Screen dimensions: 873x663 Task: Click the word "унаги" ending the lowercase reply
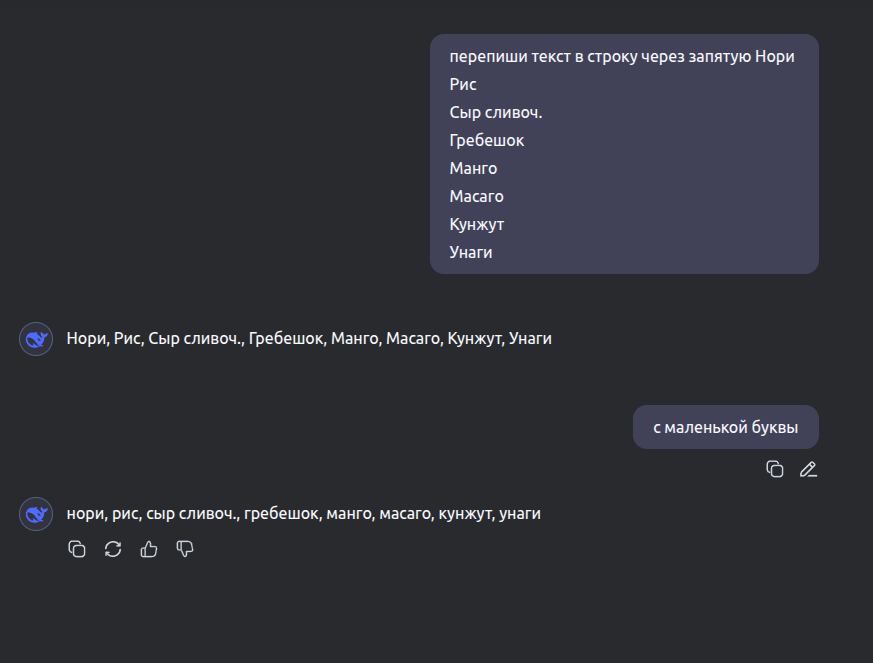[x=520, y=514]
